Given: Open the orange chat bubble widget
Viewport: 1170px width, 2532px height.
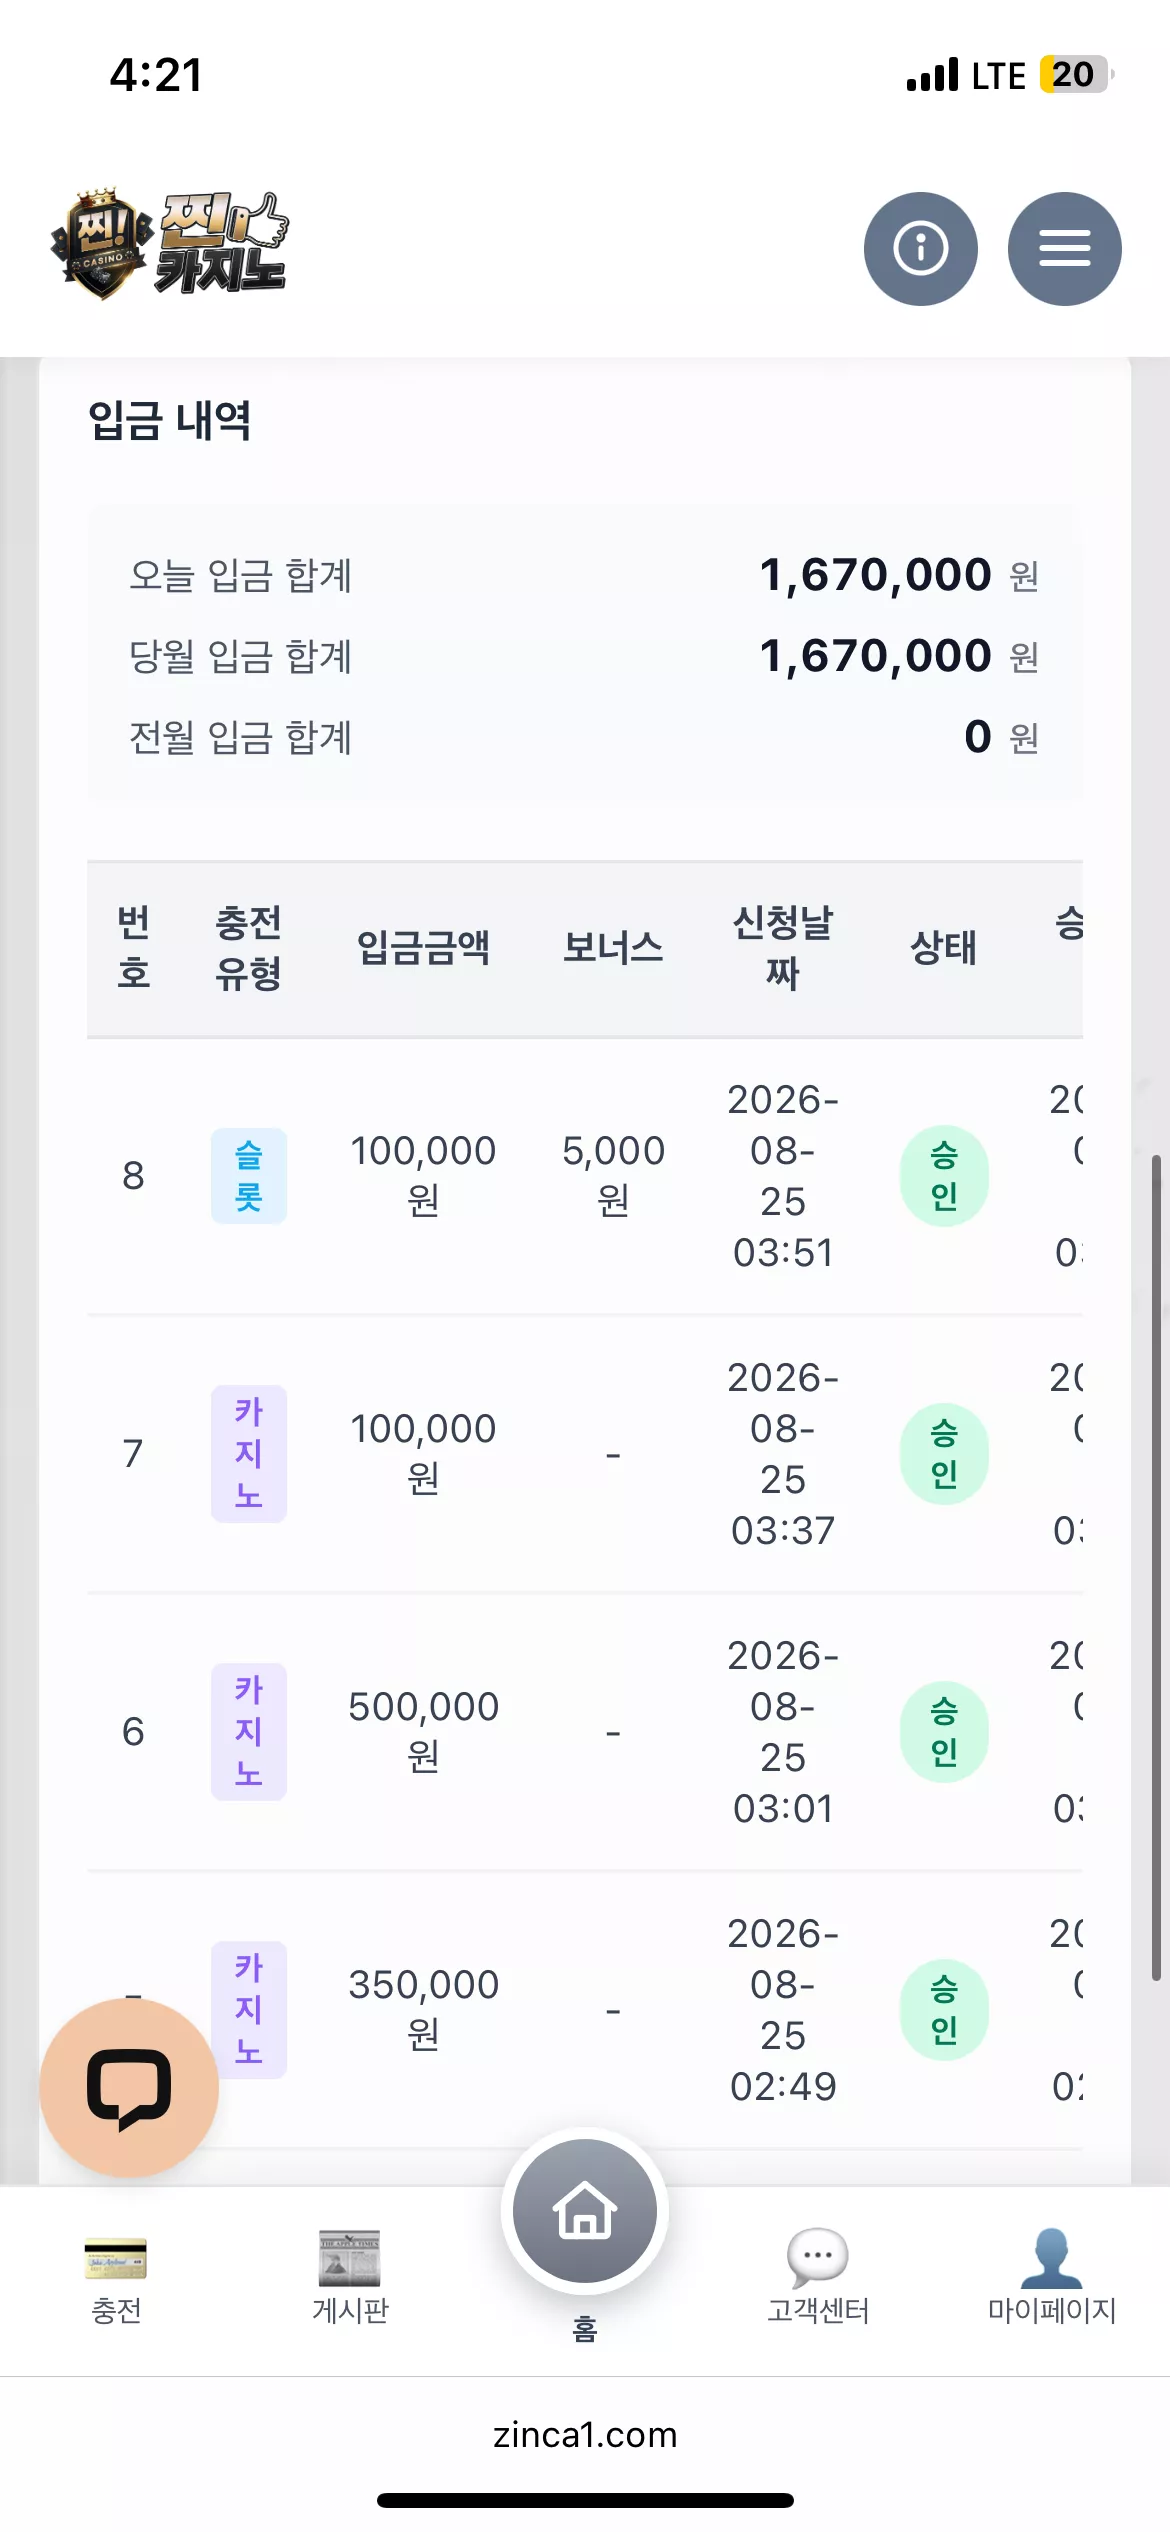Looking at the screenshot, I should point(129,2087).
